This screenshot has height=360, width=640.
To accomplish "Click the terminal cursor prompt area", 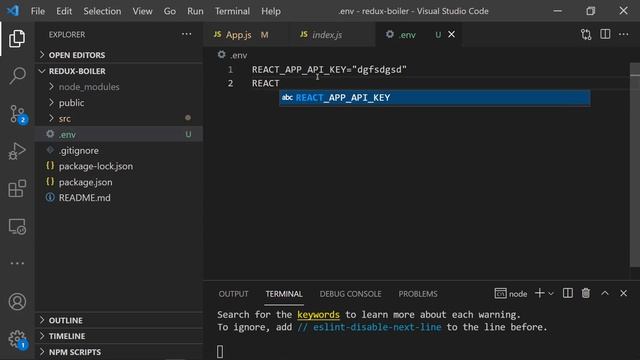I will (x=220, y=351).
